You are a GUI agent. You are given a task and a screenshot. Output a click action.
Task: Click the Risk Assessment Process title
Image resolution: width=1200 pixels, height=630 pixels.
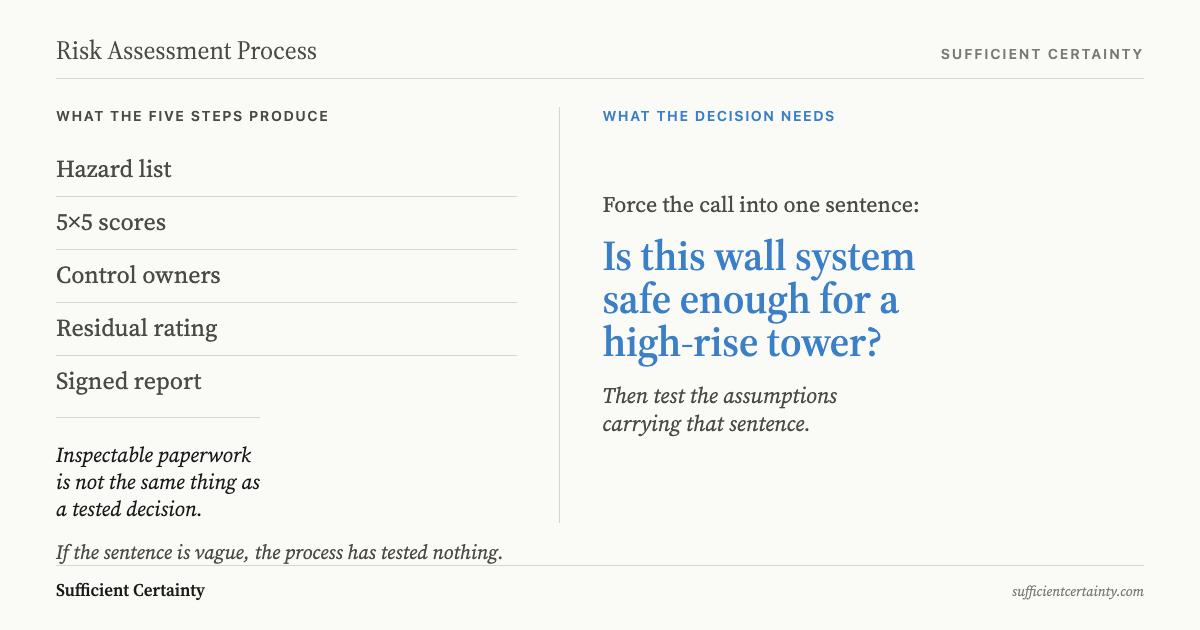click(x=186, y=51)
